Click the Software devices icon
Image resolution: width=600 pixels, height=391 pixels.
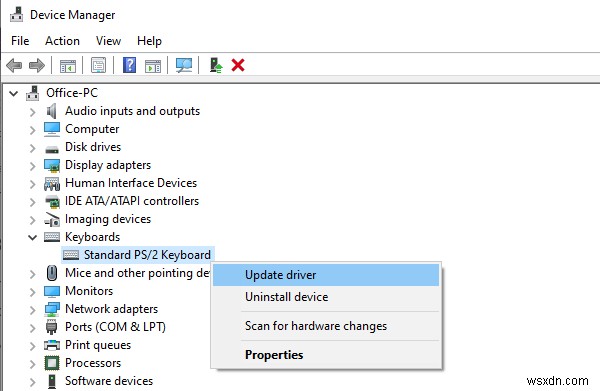pyautogui.click(x=52, y=381)
